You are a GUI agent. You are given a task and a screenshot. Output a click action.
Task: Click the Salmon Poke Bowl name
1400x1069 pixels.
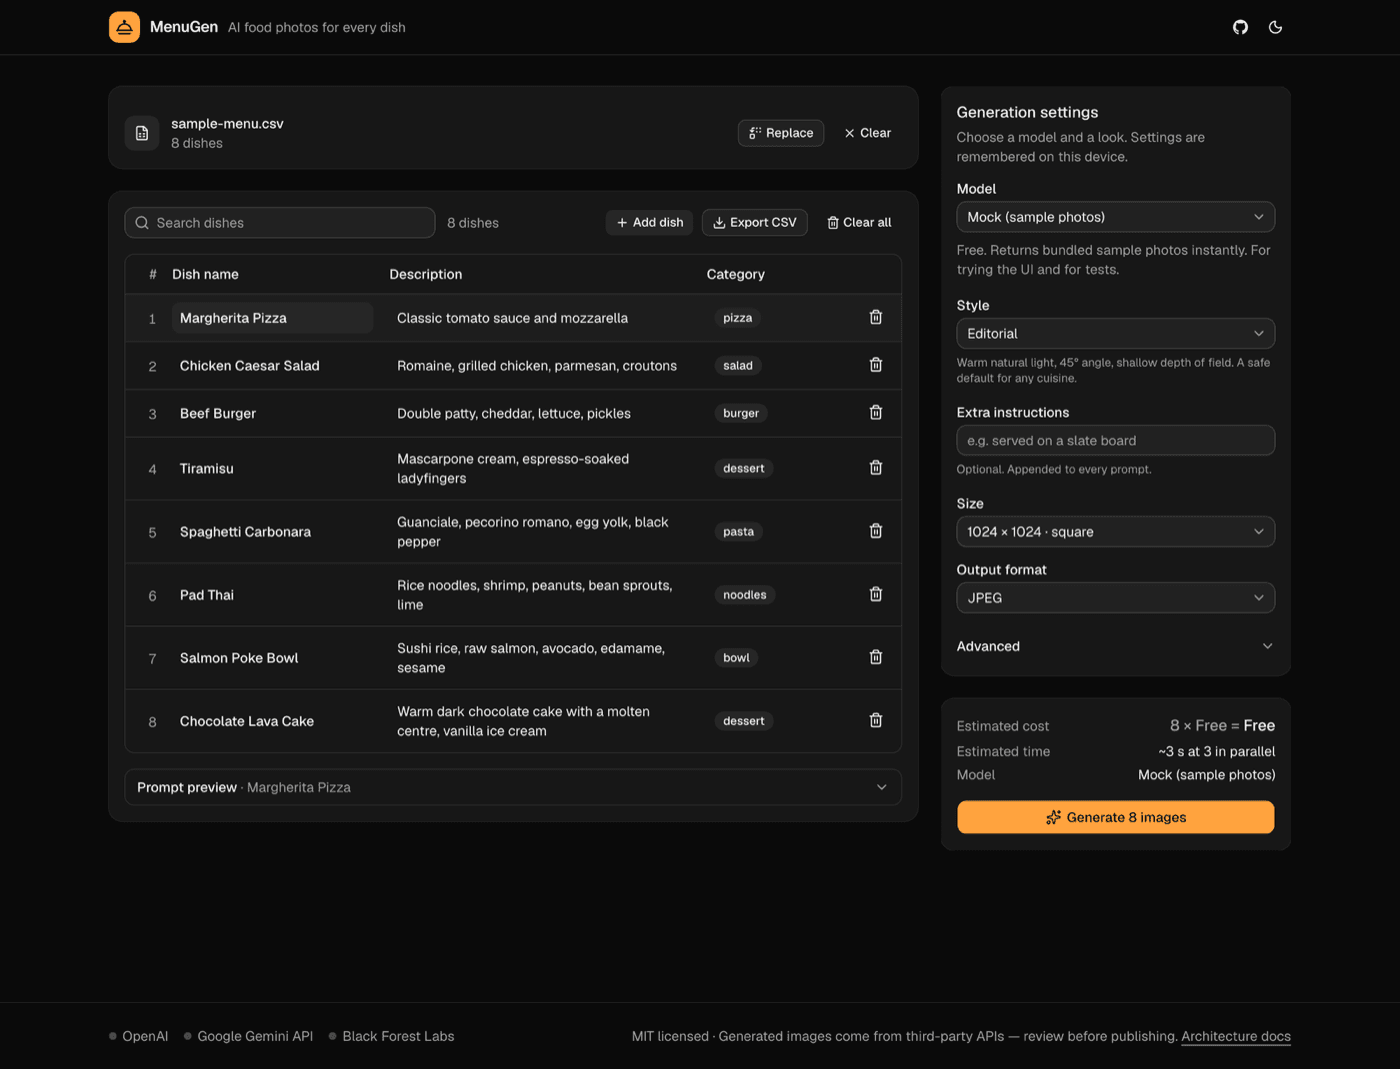coord(239,658)
